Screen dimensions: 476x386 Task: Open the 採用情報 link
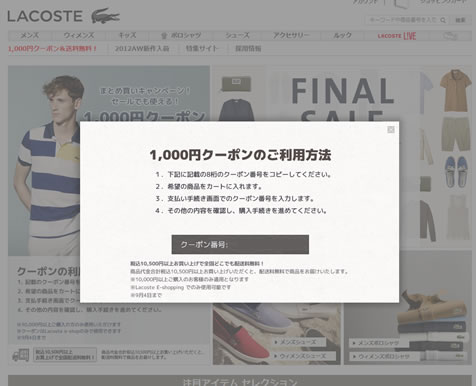click(248, 49)
